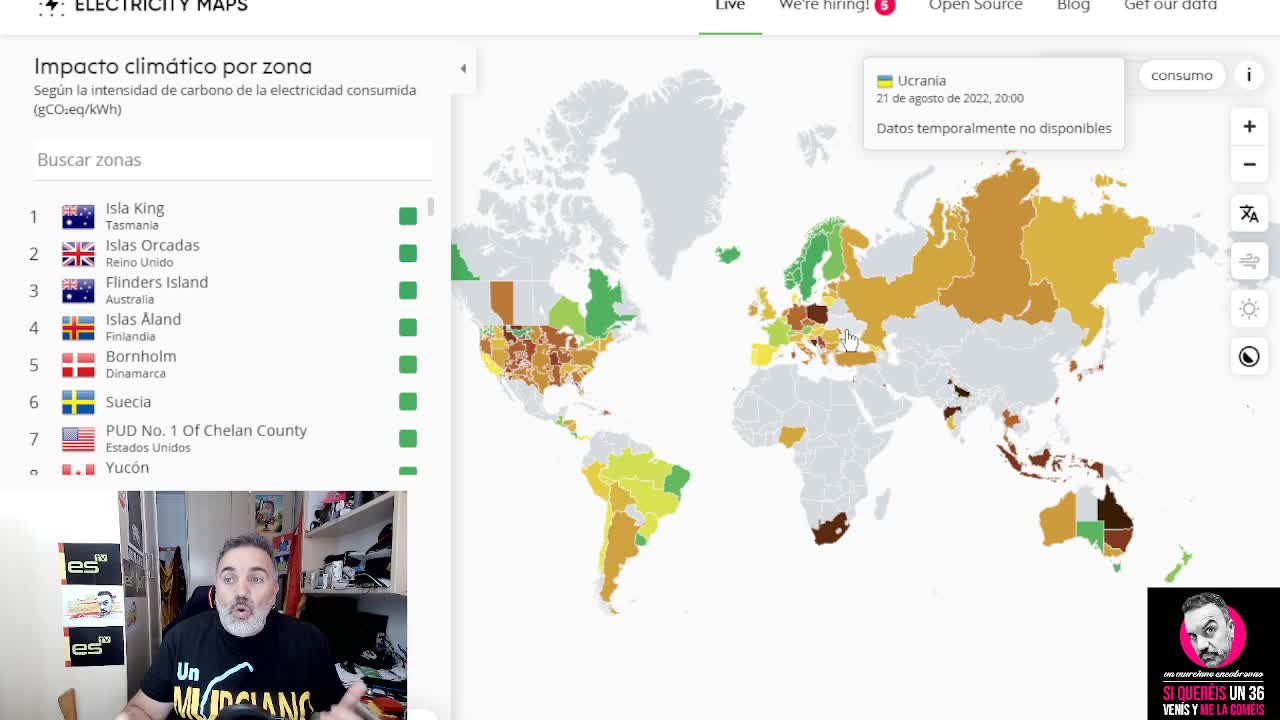Open the Open Source link

click(x=975, y=6)
